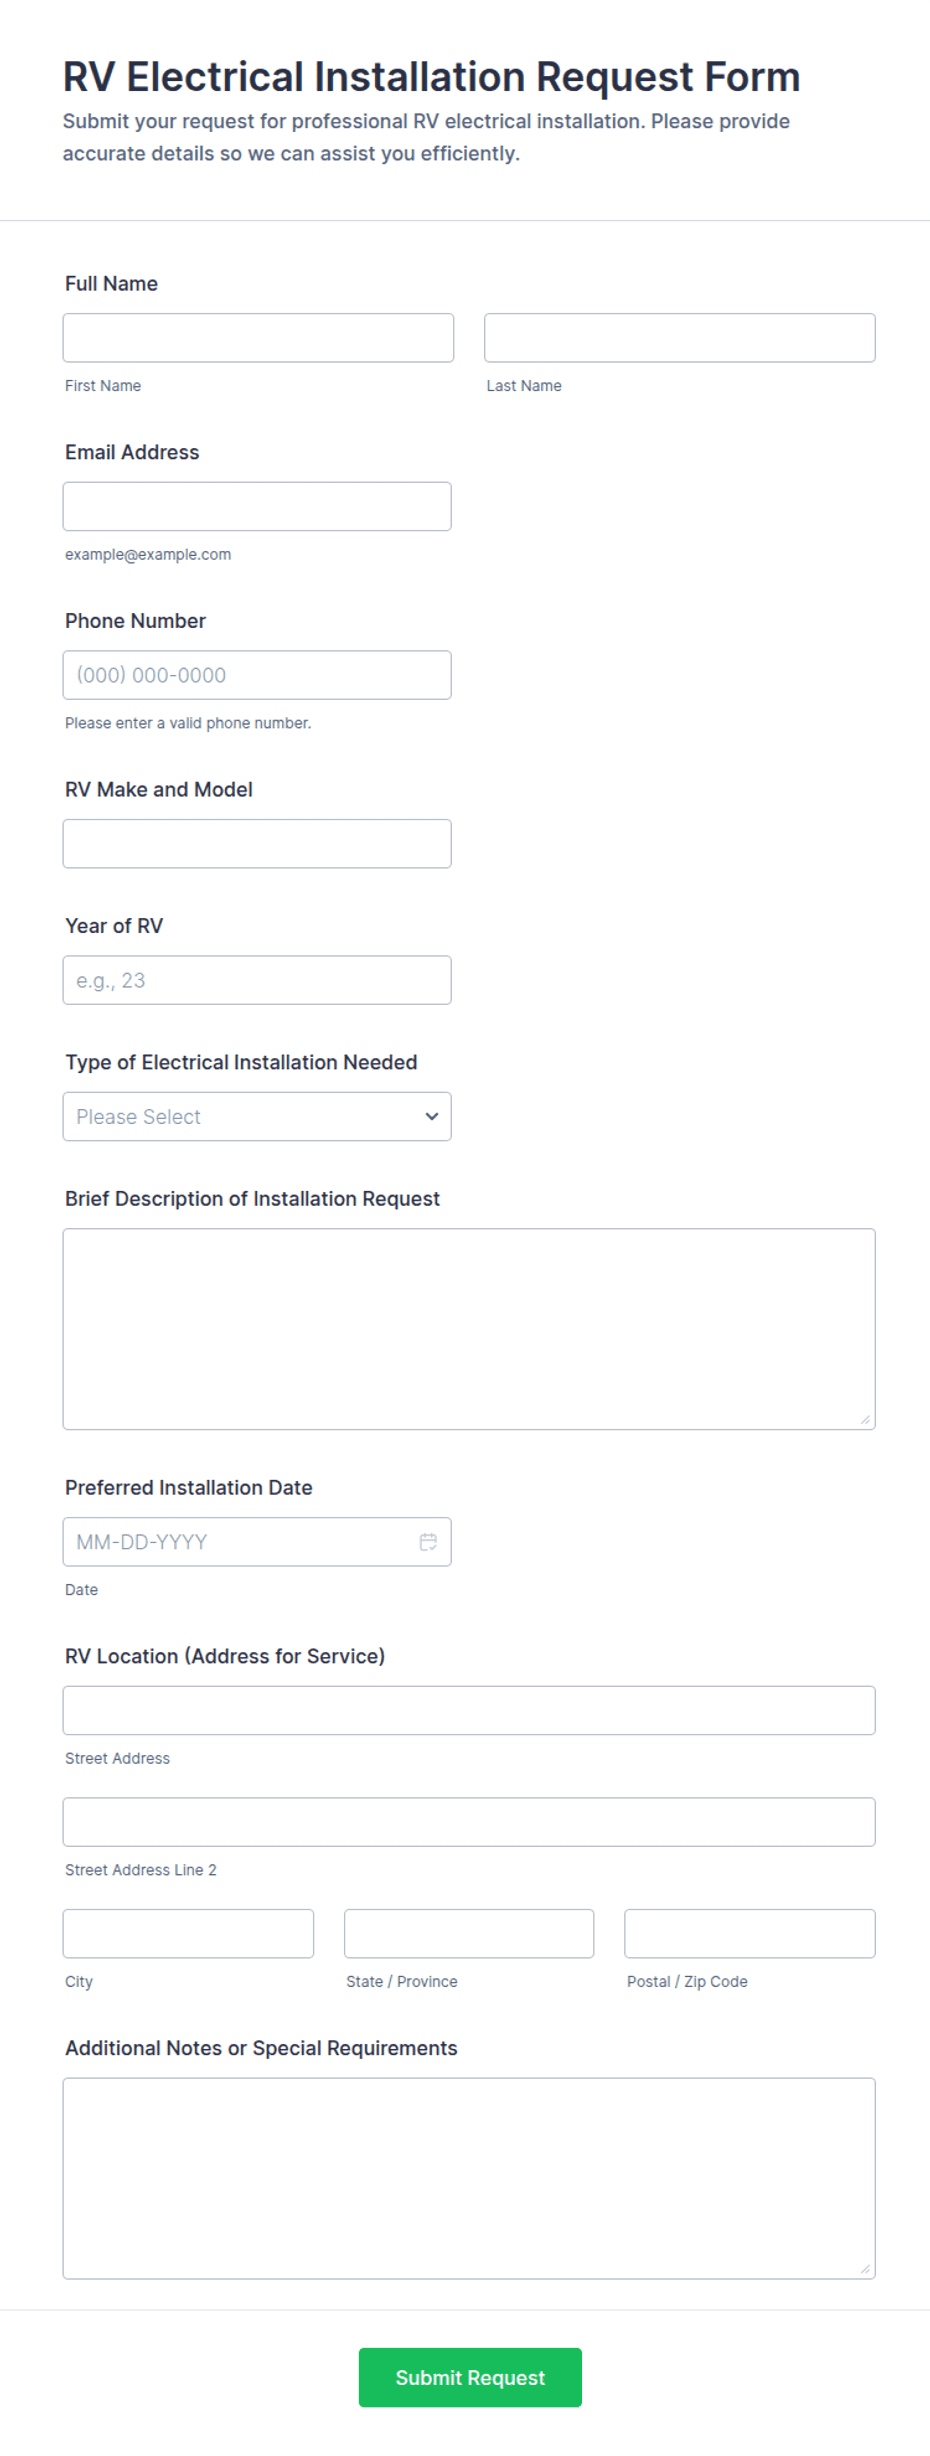The image size is (930, 2456).
Task: Click the Last Name input field
Action: 679,338
